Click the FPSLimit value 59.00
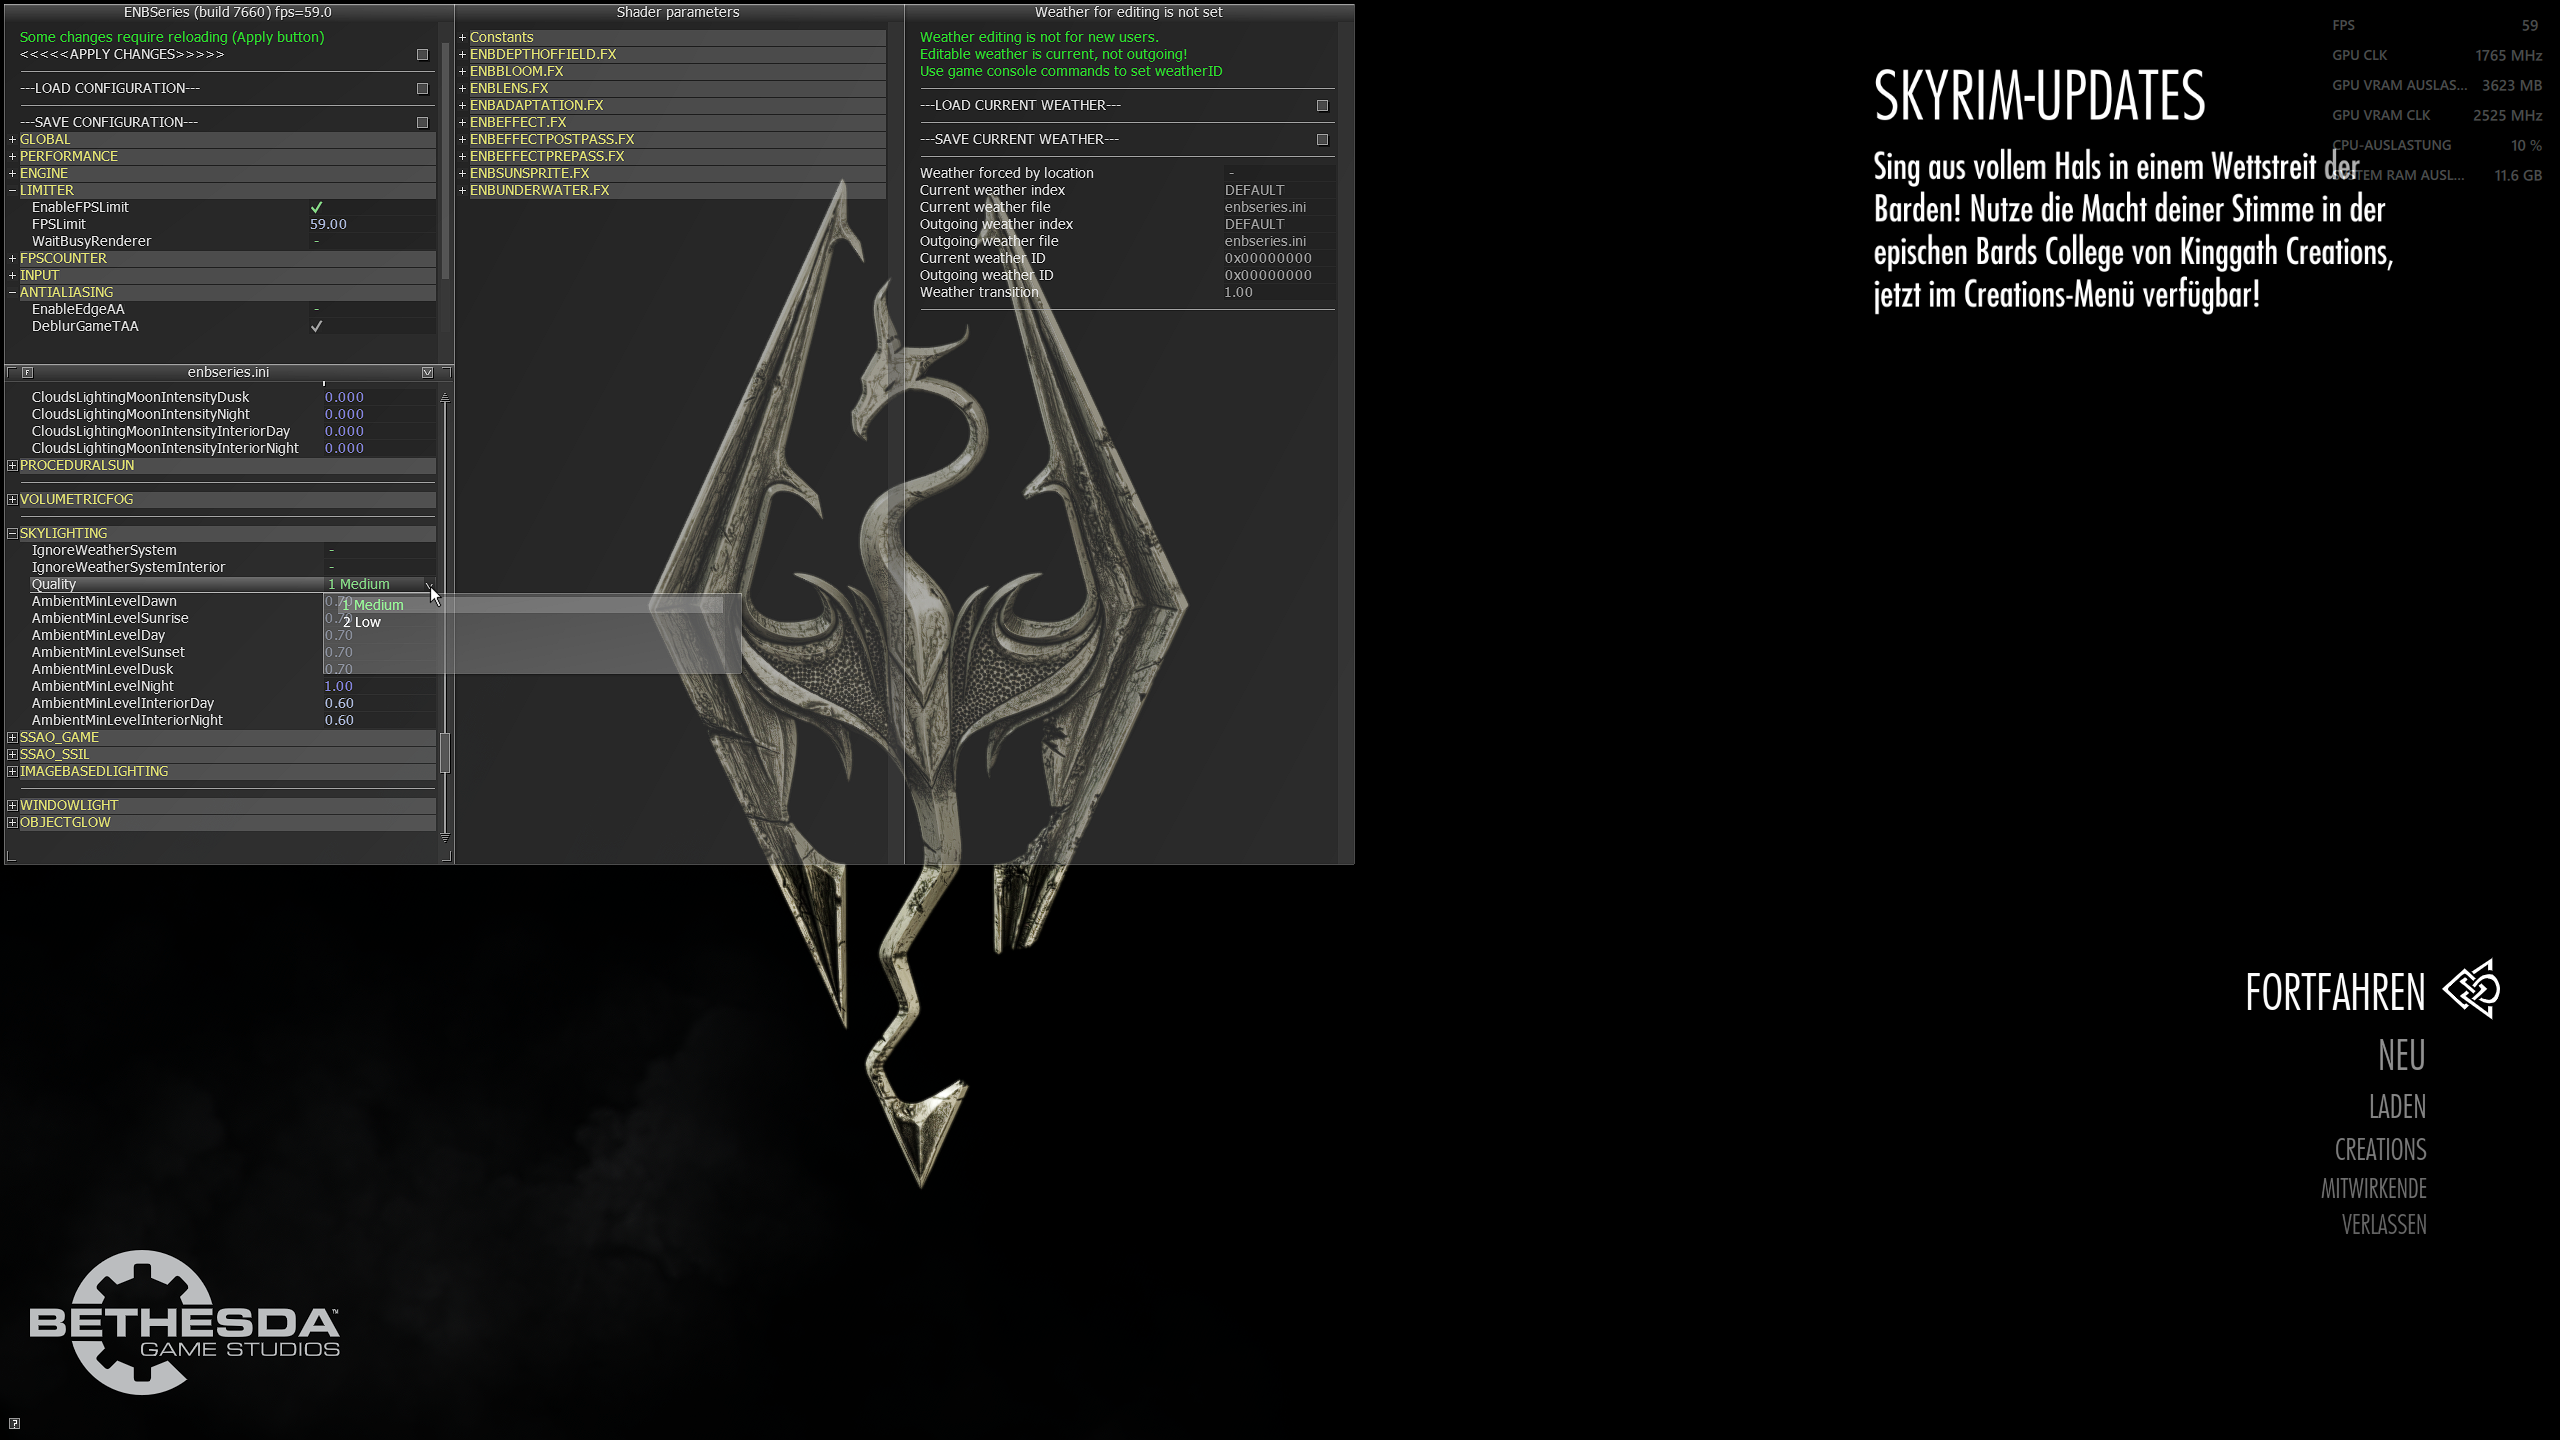Viewport: 2560px width, 1440px height. pyautogui.click(x=329, y=225)
